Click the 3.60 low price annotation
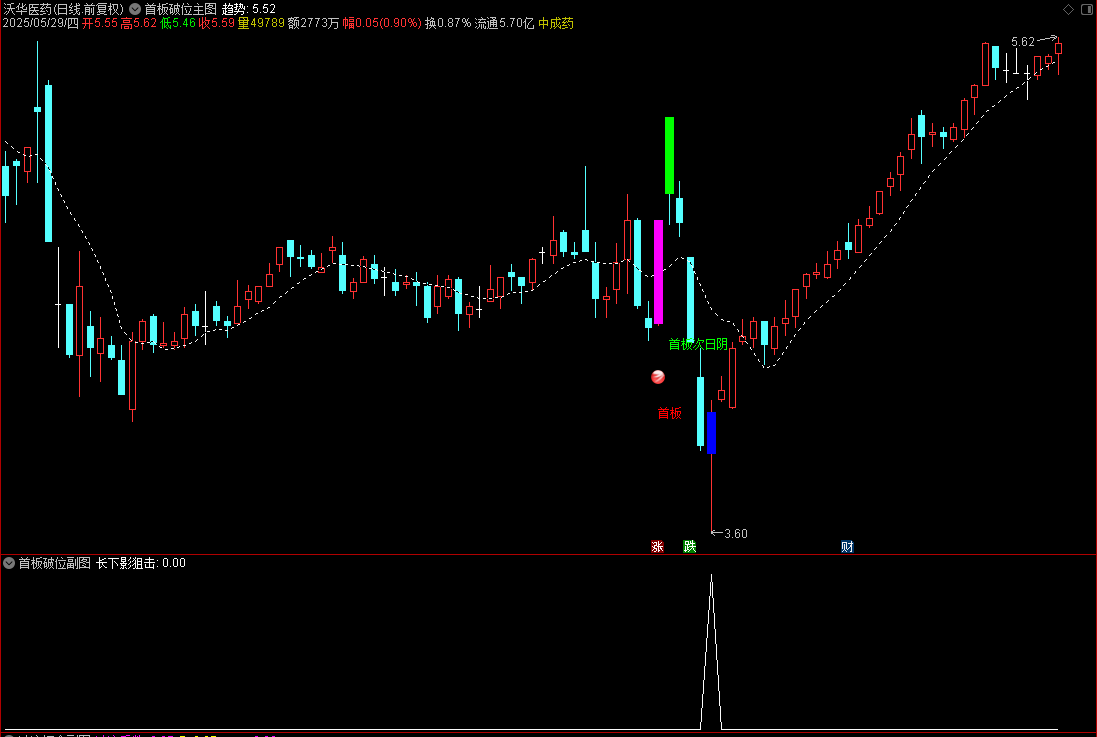Viewport: 1097px width, 737px height. tap(735, 533)
